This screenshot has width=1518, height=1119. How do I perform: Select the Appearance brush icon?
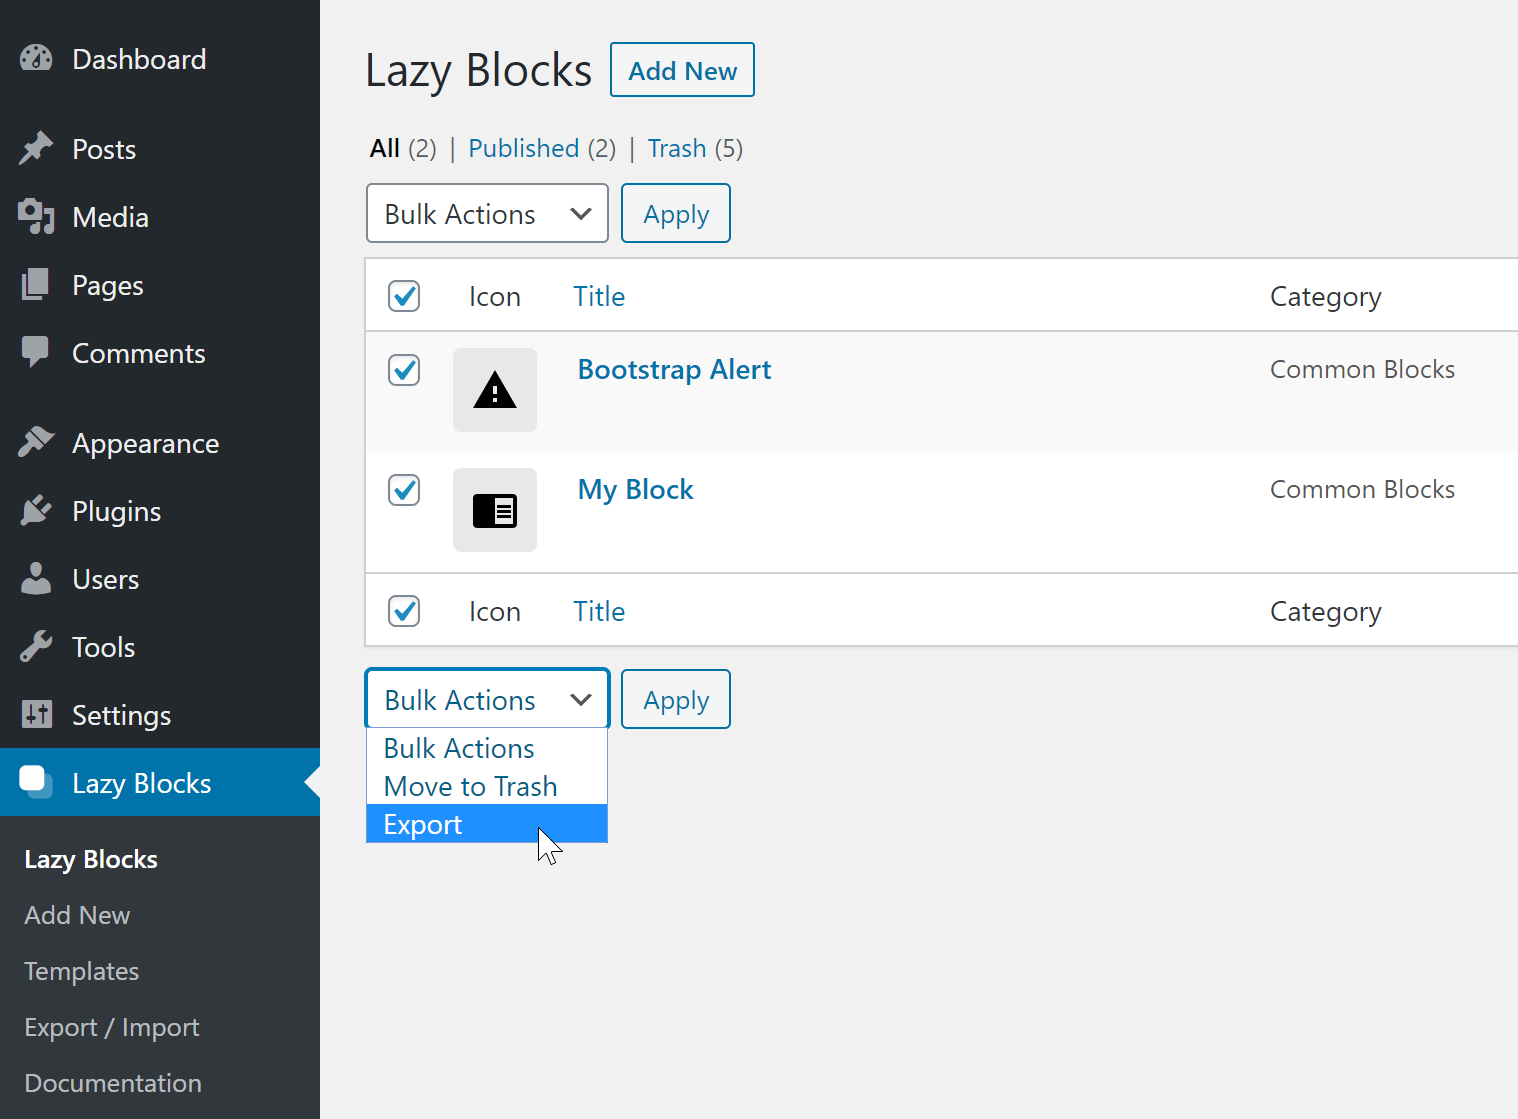click(36, 442)
